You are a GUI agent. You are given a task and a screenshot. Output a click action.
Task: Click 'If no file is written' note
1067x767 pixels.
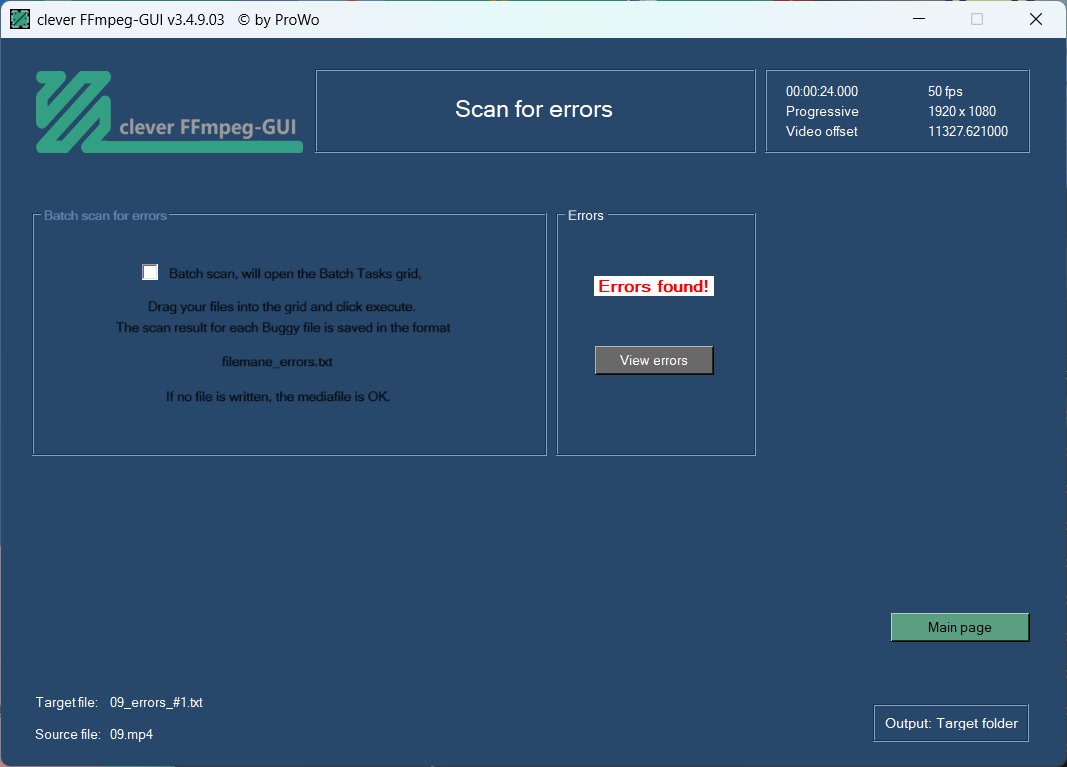pos(278,396)
